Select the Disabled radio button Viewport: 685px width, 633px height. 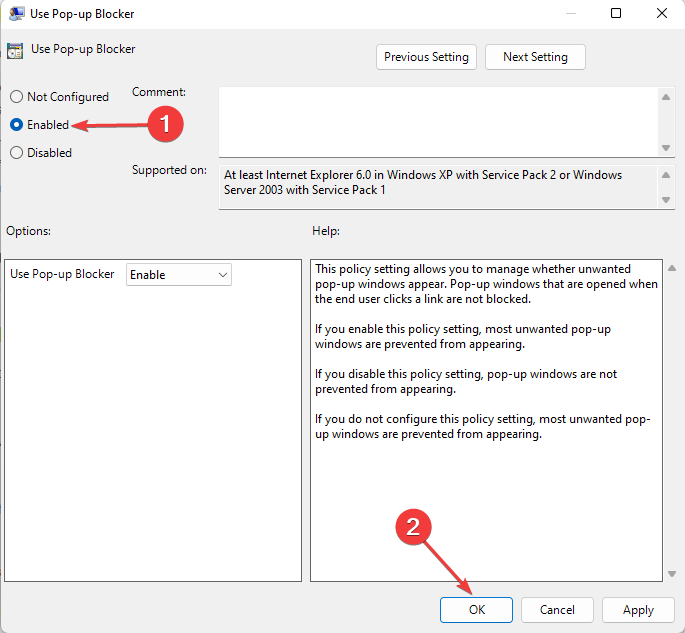(17, 152)
